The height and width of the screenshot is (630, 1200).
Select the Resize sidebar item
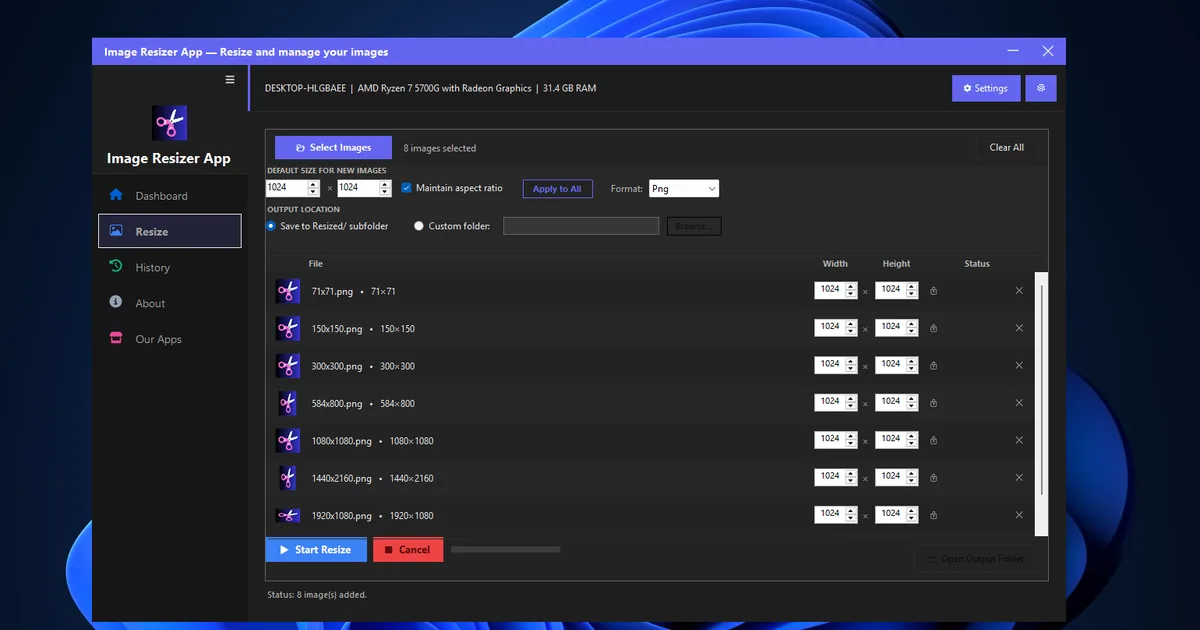pyautogui.click(x=169, y=231)
